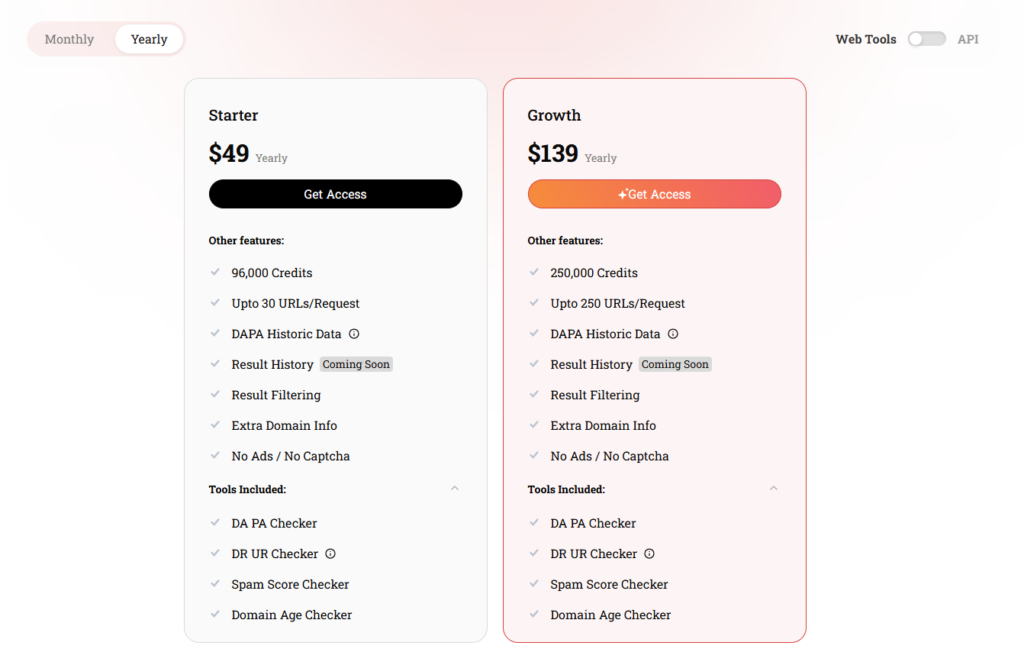This screenshot has width=1024, height=665.
Task: Collapse Growth plan Tools Included section
Action: (x=773, y=489)
